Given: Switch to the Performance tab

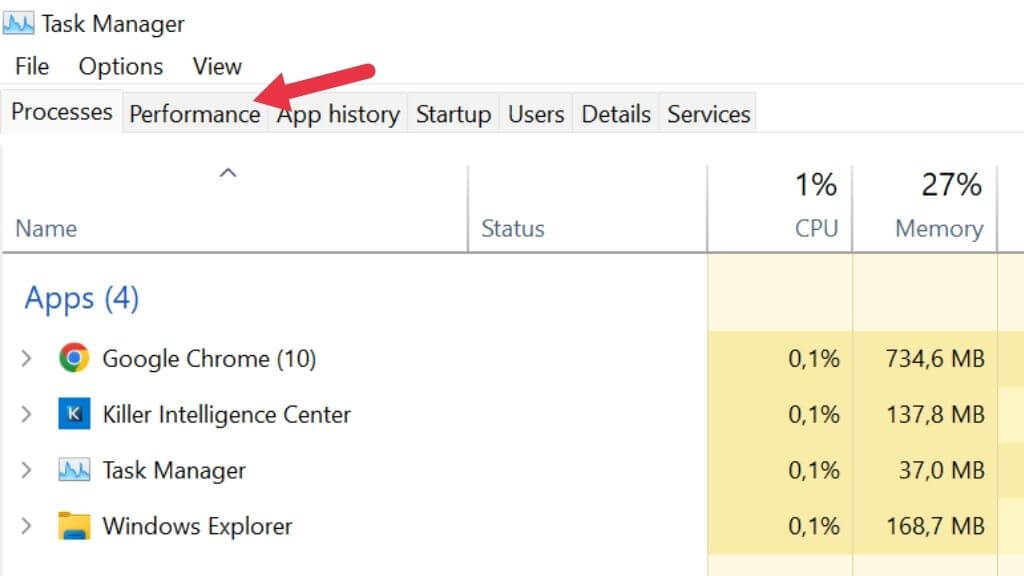Looking at the screenshot, I should coord(194,114).
